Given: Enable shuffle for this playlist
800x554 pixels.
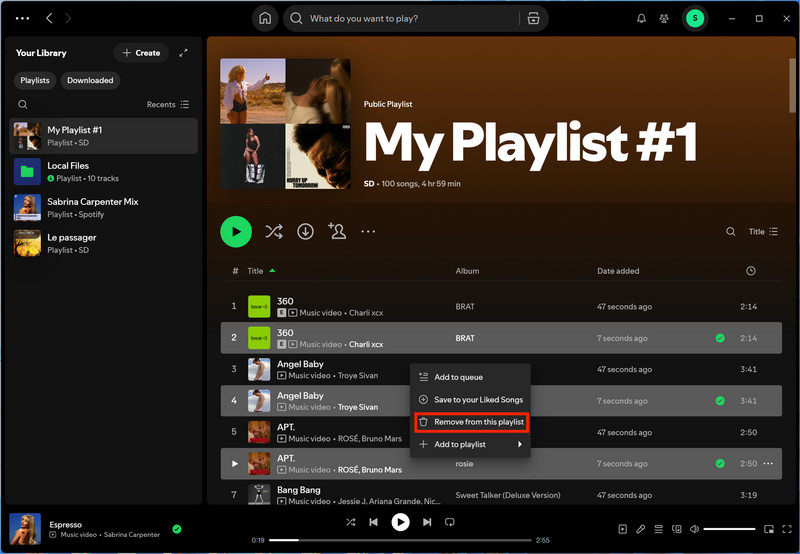Looking at the screenshot, I should point(273,232).
